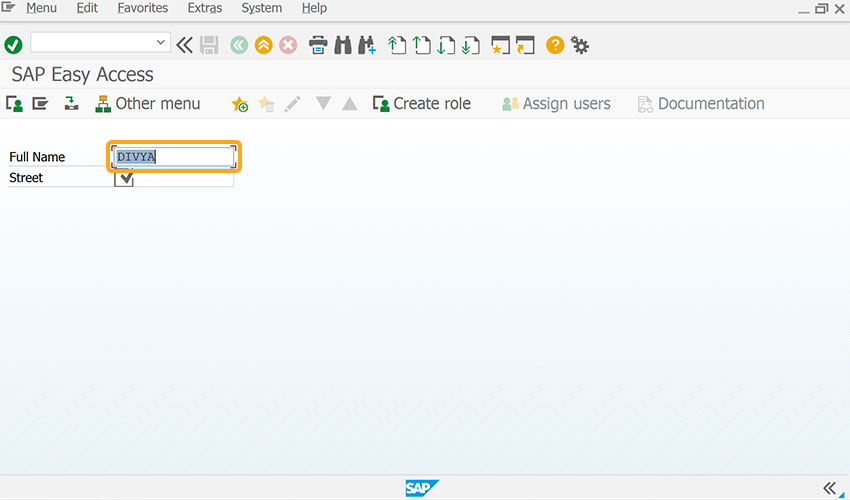Screen dimensions: 850x500
Task: Collapse the command field with double chevron
Action: pyautogui.click(x=184, y=45)
